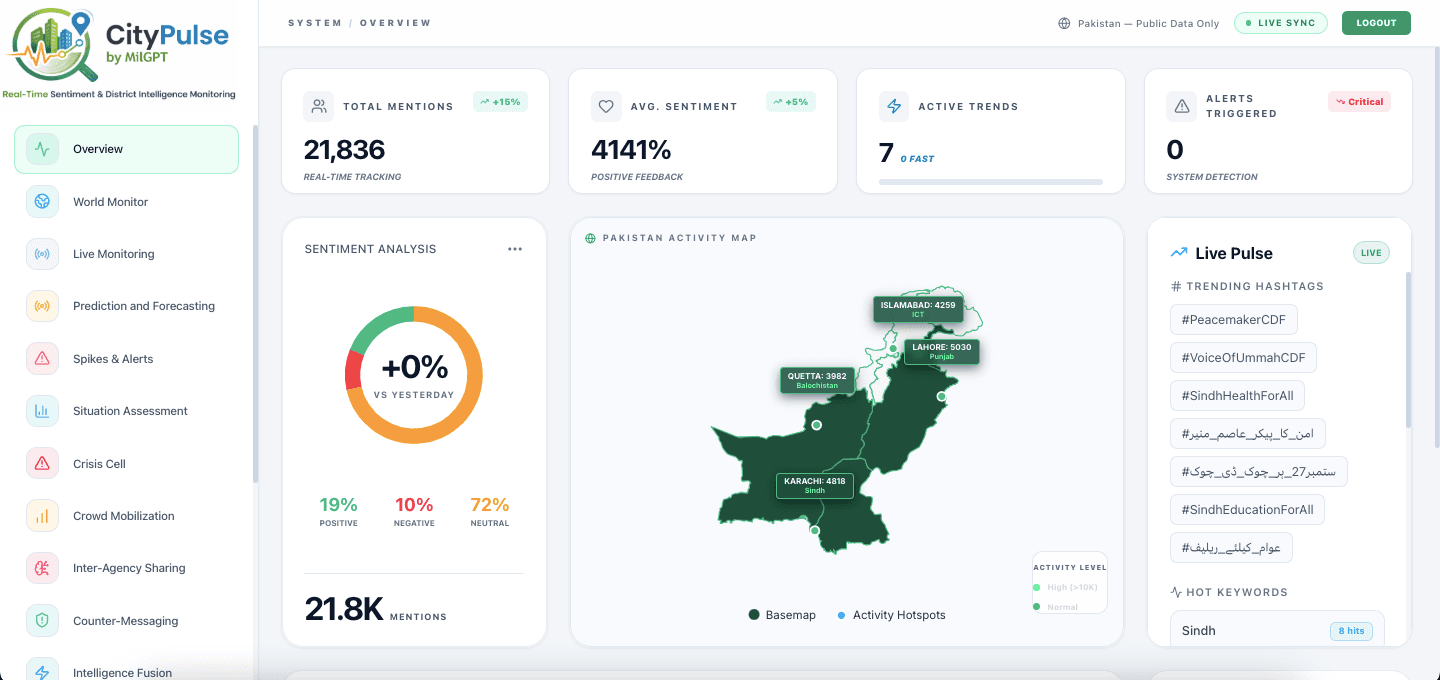Click the +15% trend badge
Image resolution: width=1440 pixels, height=680 pixels.
pyautogui.click(x=500, y=102)
